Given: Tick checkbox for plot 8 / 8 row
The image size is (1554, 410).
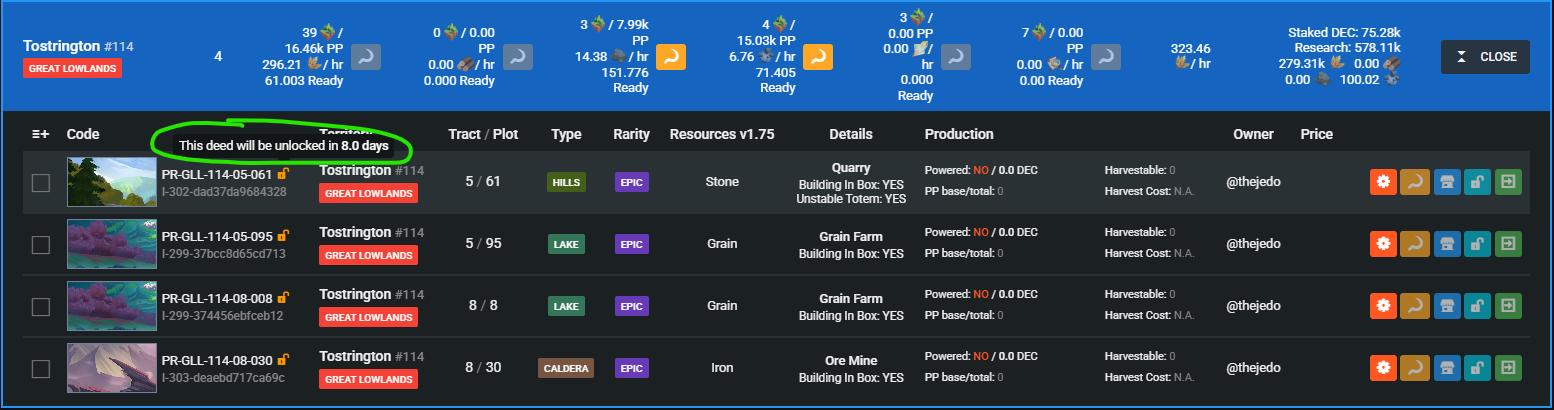Looking at the screenshot, I should [x=41, y=307].
